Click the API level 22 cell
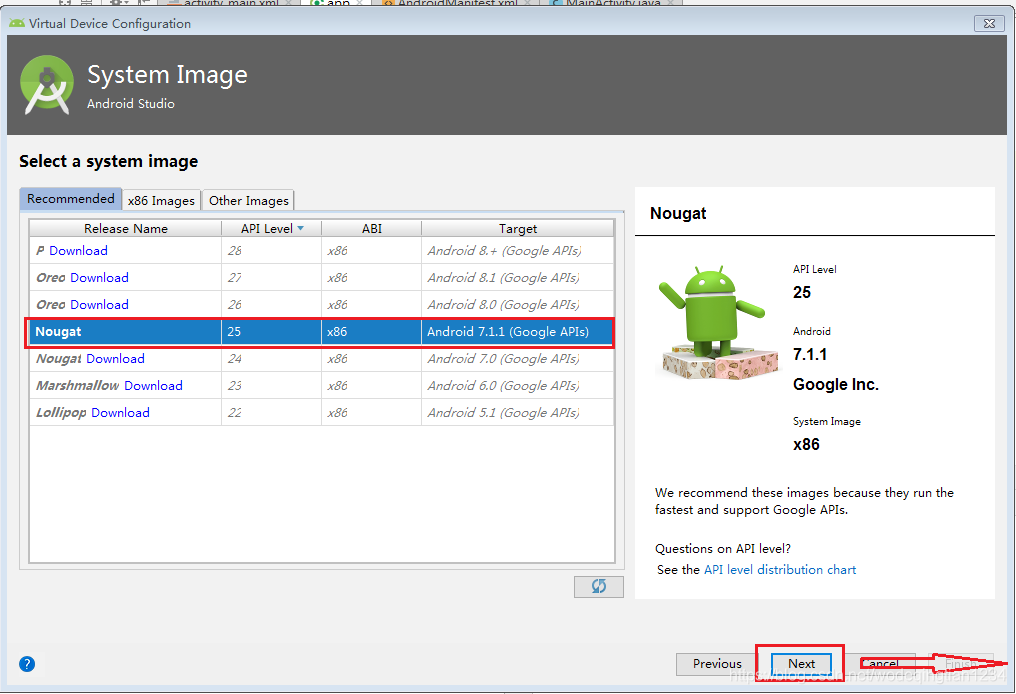 (x=271, y=413)
